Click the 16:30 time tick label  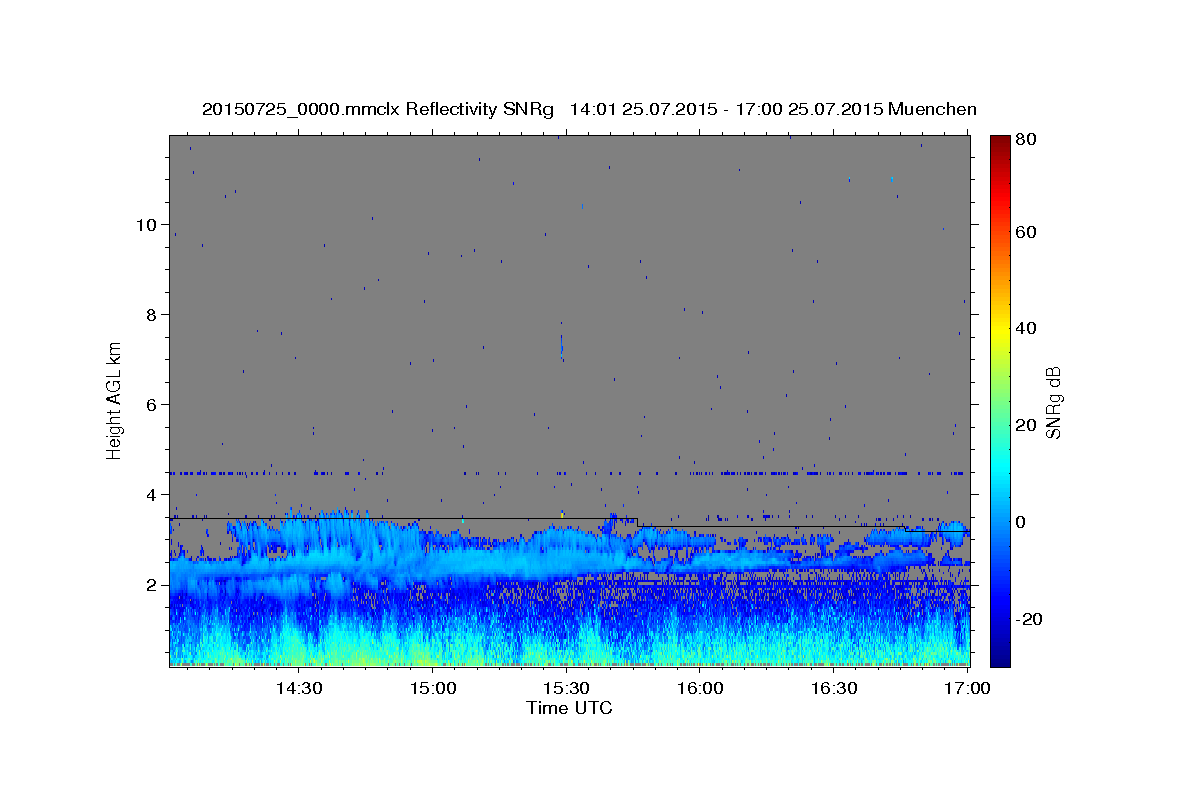(834, 689)
